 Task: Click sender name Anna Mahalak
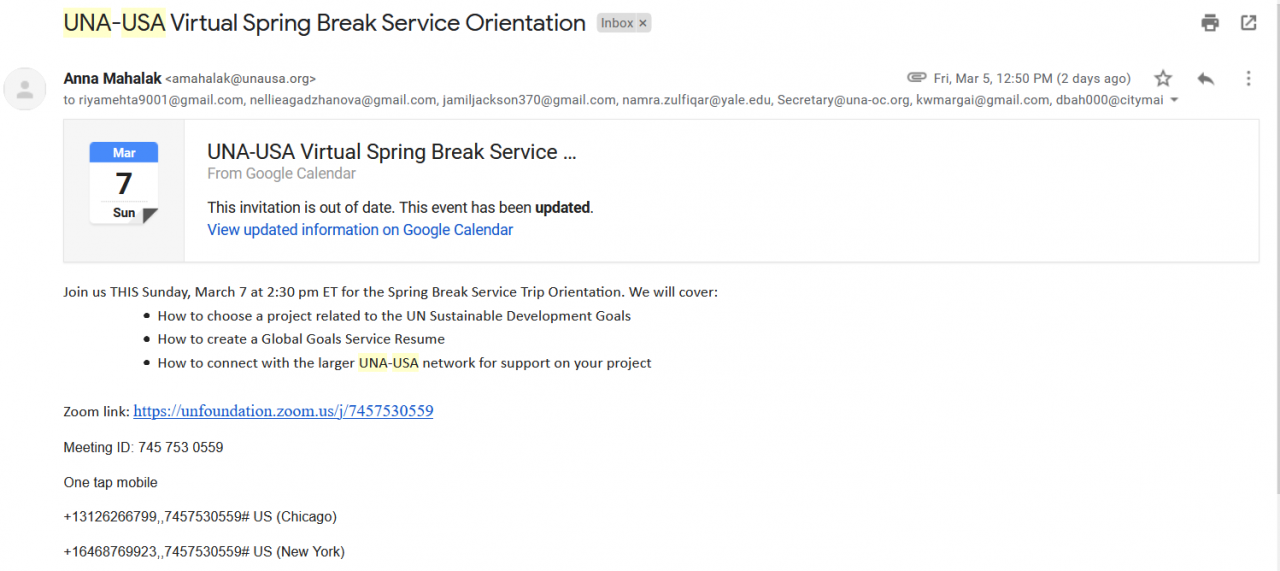(x=111, y=78)
